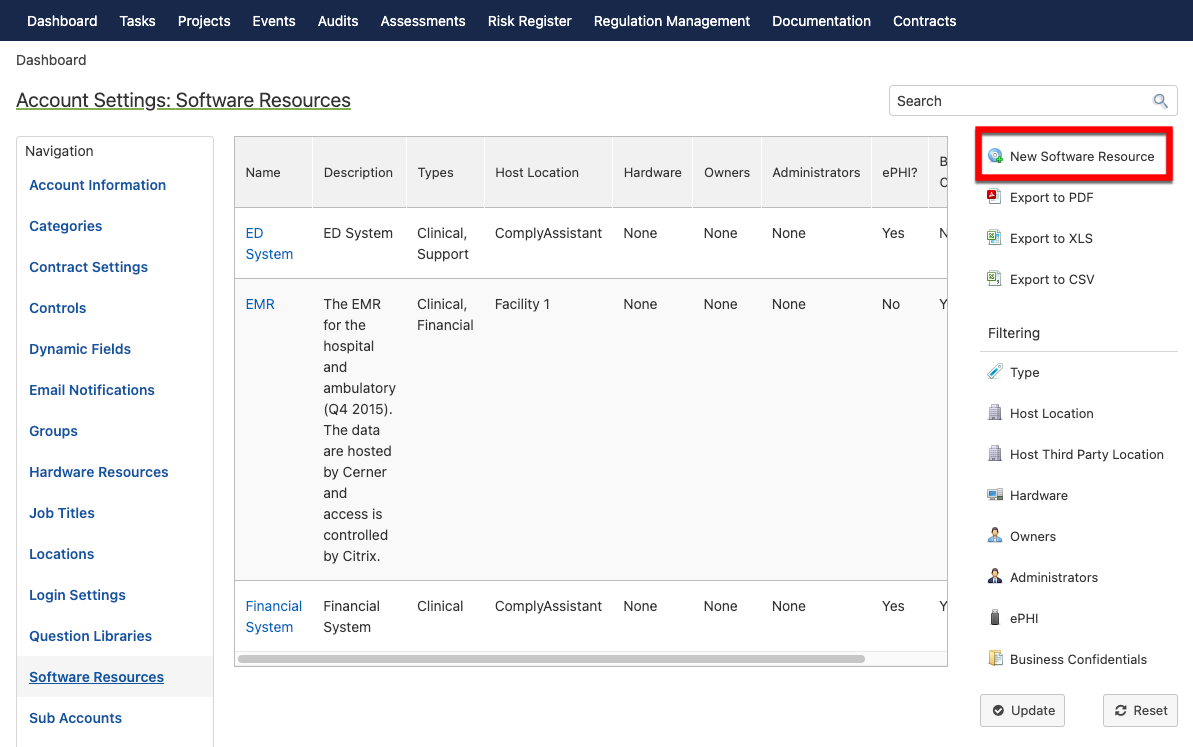The height and width of the screenshot is (747, 1193).
Task: Focus the Search input field
Action: (x=1020, y=101)
